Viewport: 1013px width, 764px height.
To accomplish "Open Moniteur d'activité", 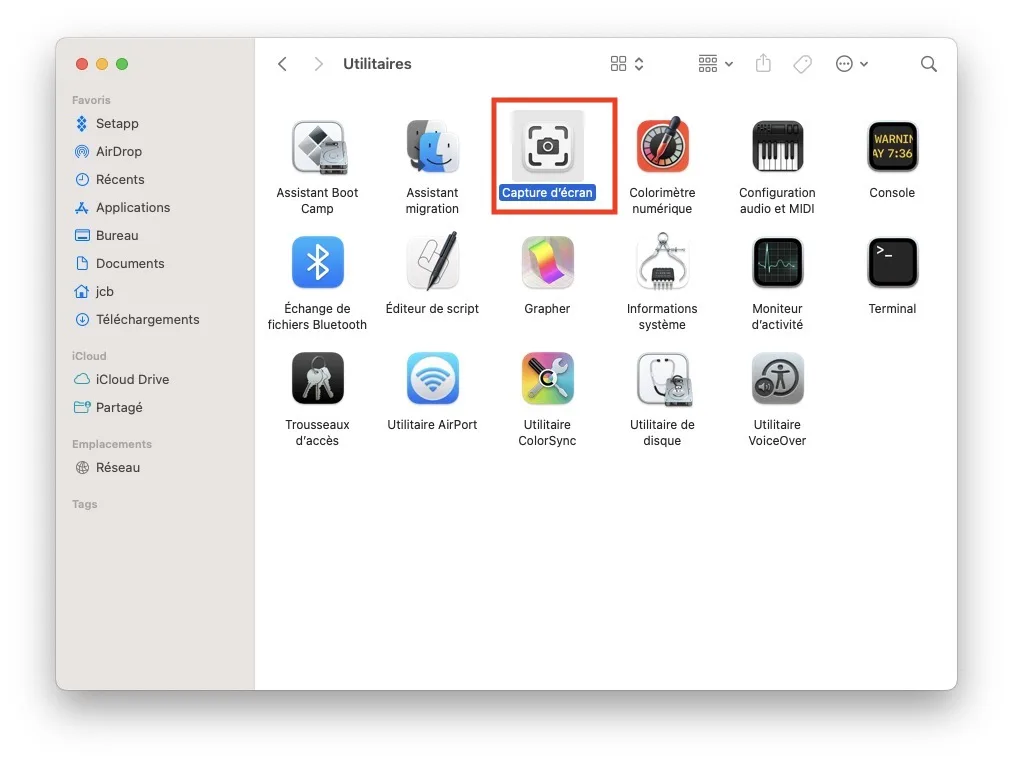I will tap(777, 262).
